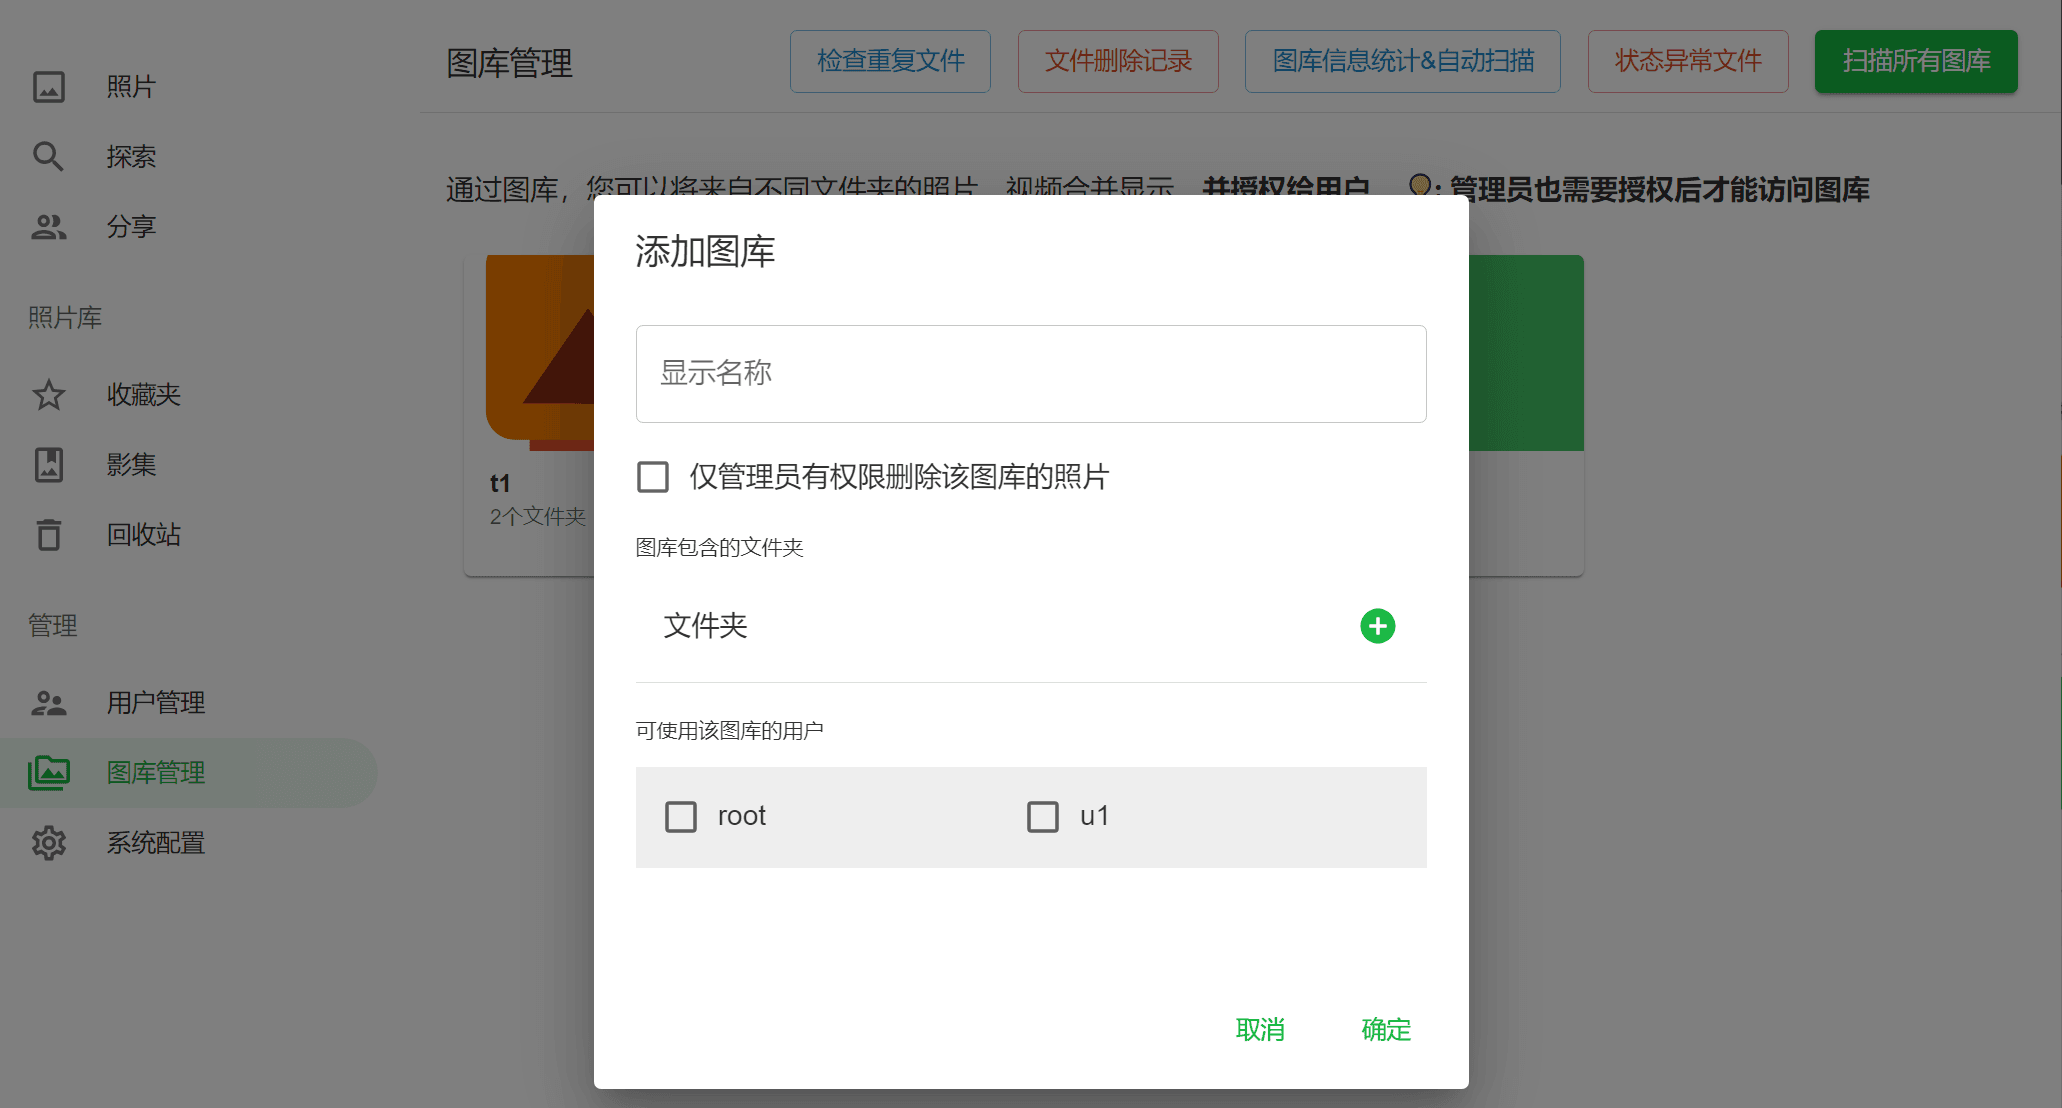2062x1108 pixels.
Task: Click the Albums bookmark icon
Action: point(49,465)
